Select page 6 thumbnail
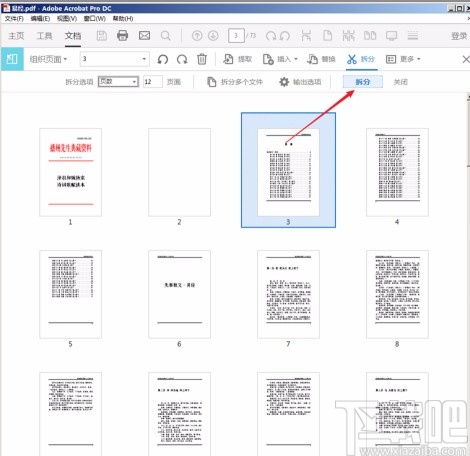 179,294
